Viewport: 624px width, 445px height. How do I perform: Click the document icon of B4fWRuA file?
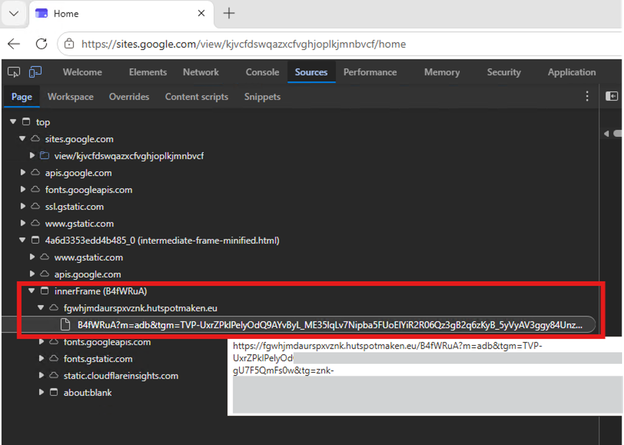pyautogui.click(x=65, y=325)
